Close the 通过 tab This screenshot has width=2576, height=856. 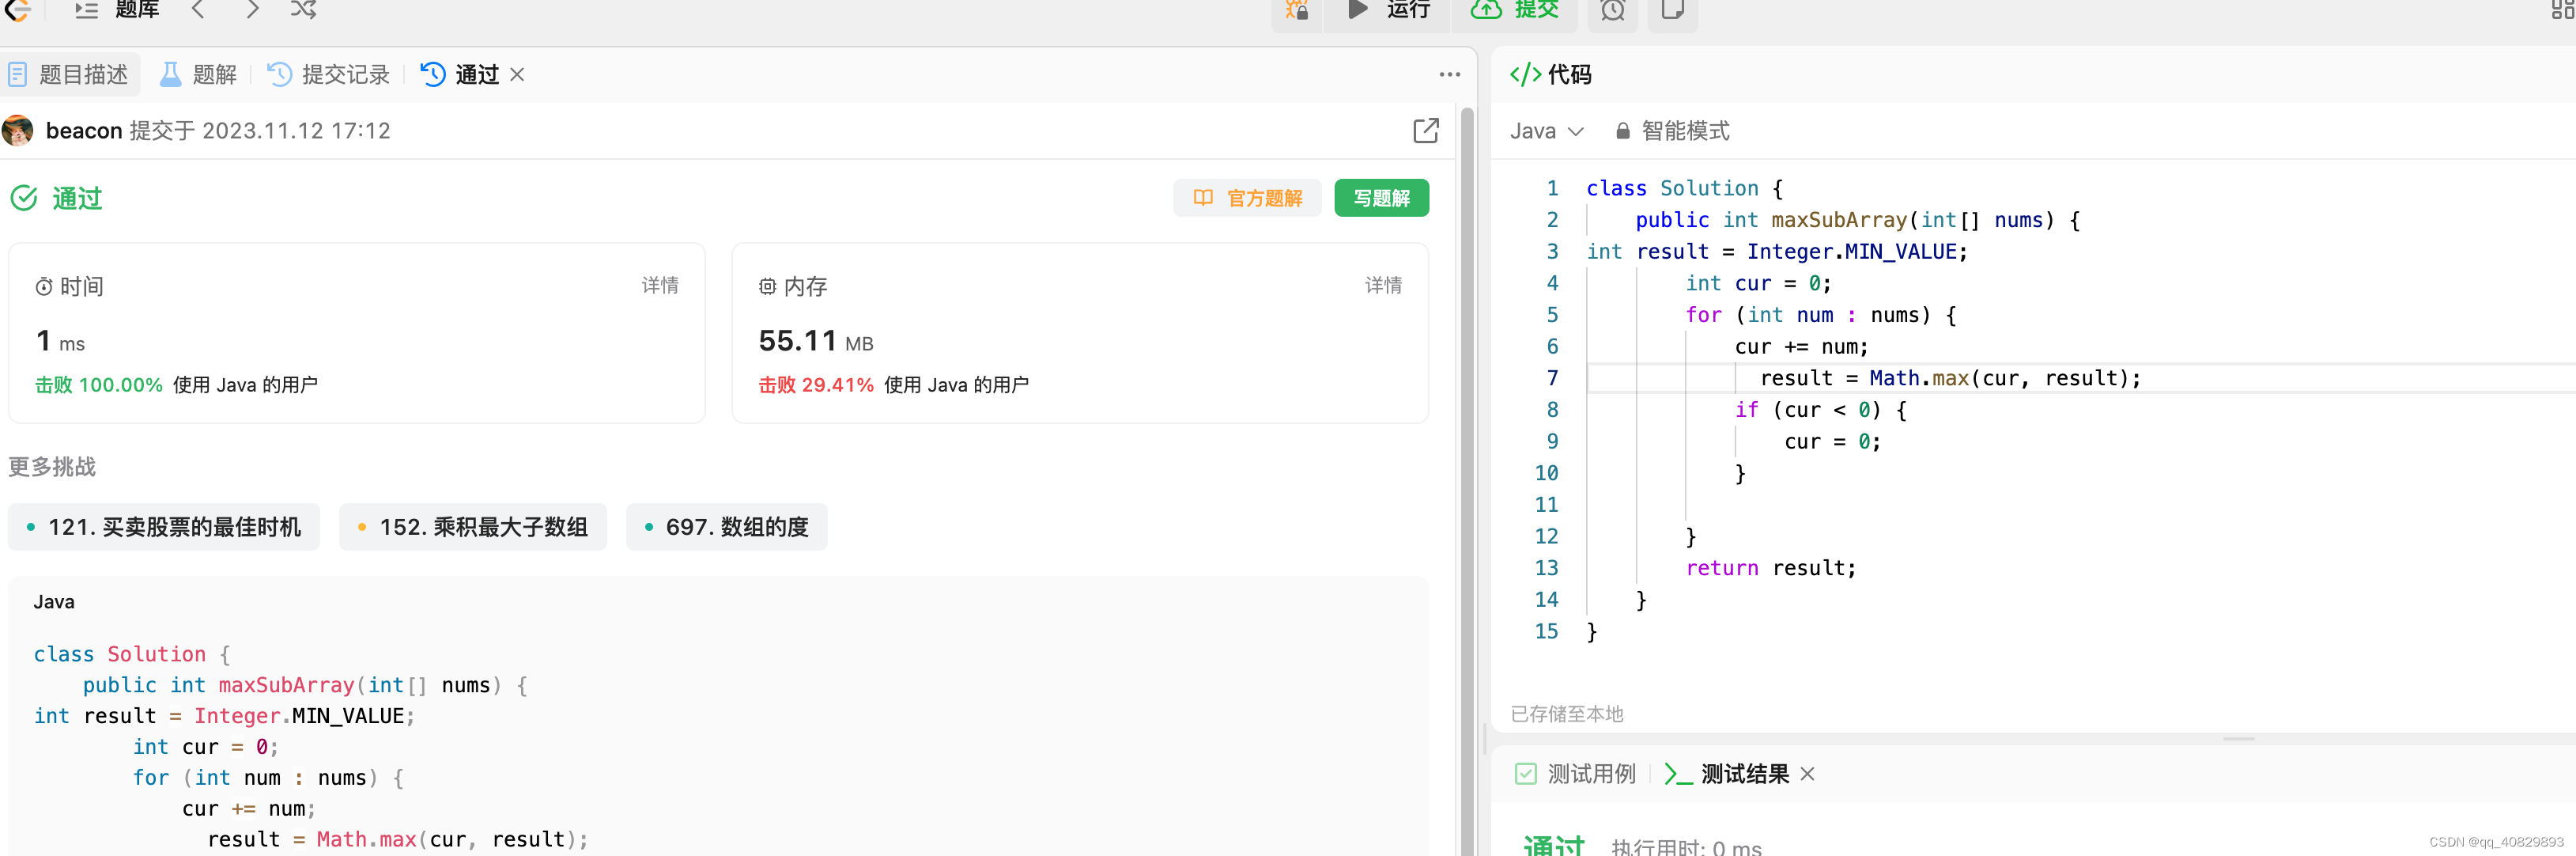pos(517,75)
